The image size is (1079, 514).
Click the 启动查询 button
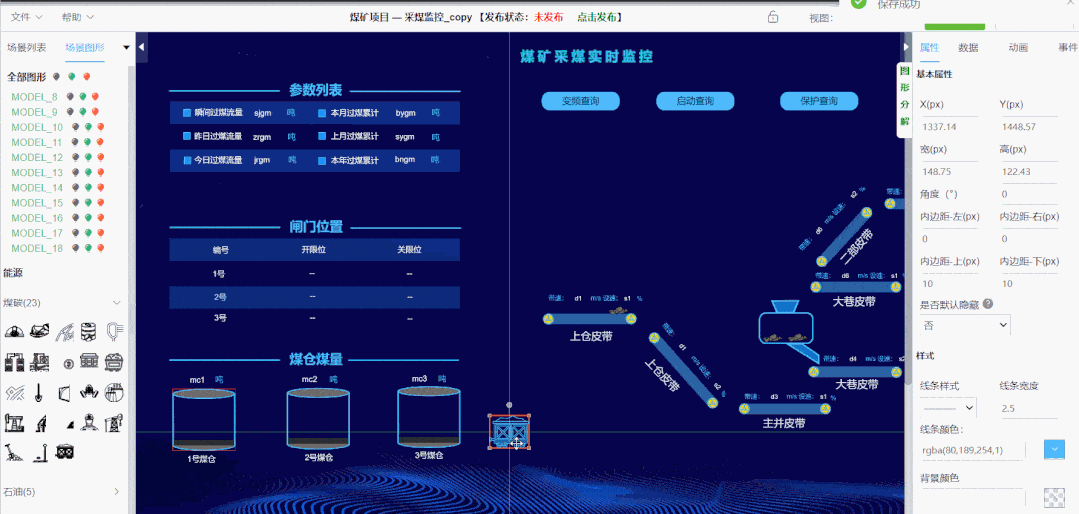click(695, 101)
